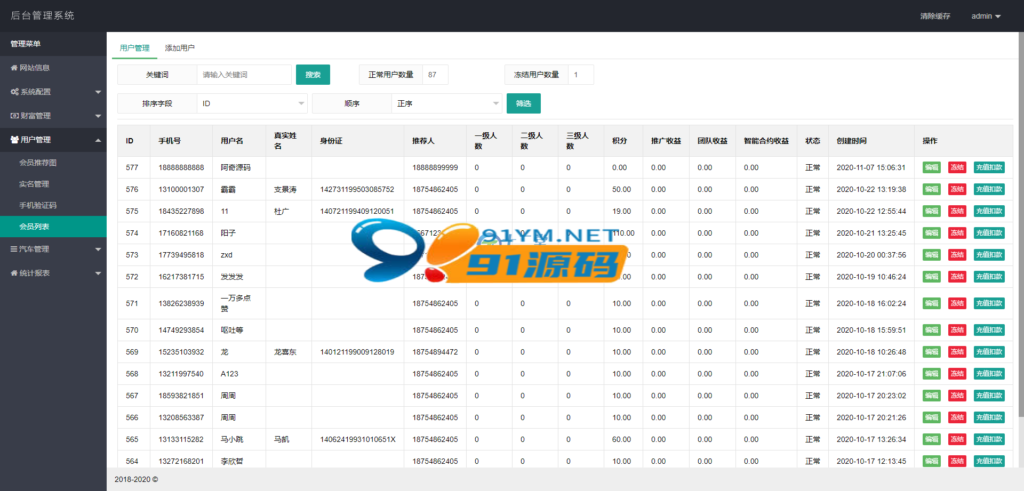
Task: Click 充值扣款 for user ID 574
Action: [989, 233]
